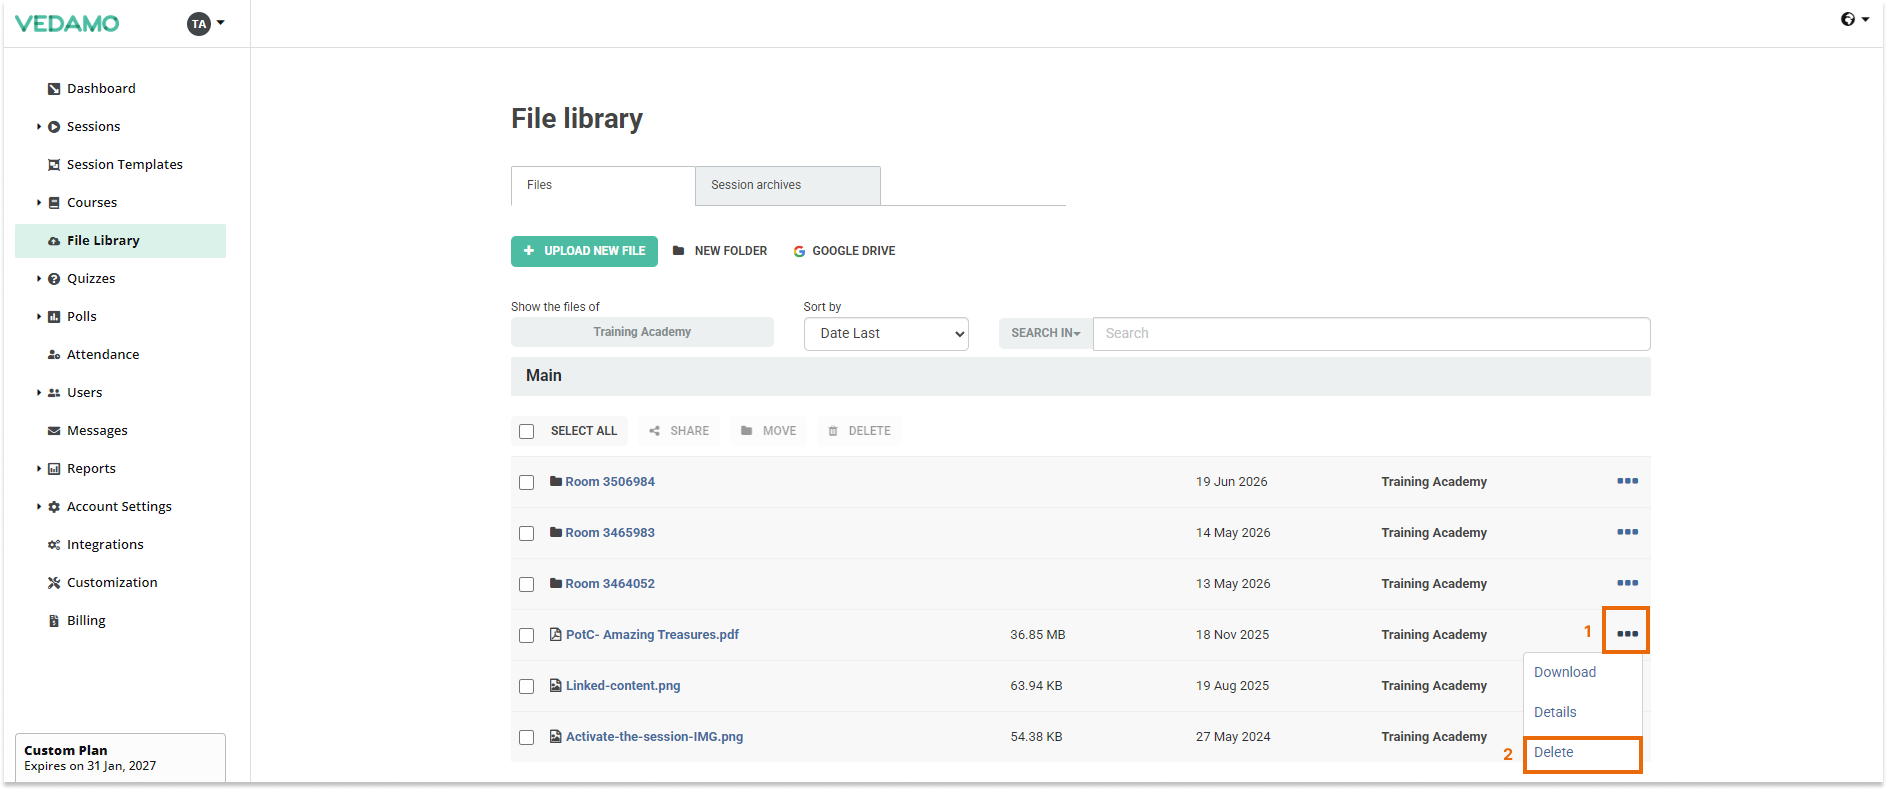The width and height of the screenshot is (1887, 790).
Task: Click the Reports icon
Action: pos(54,469)
